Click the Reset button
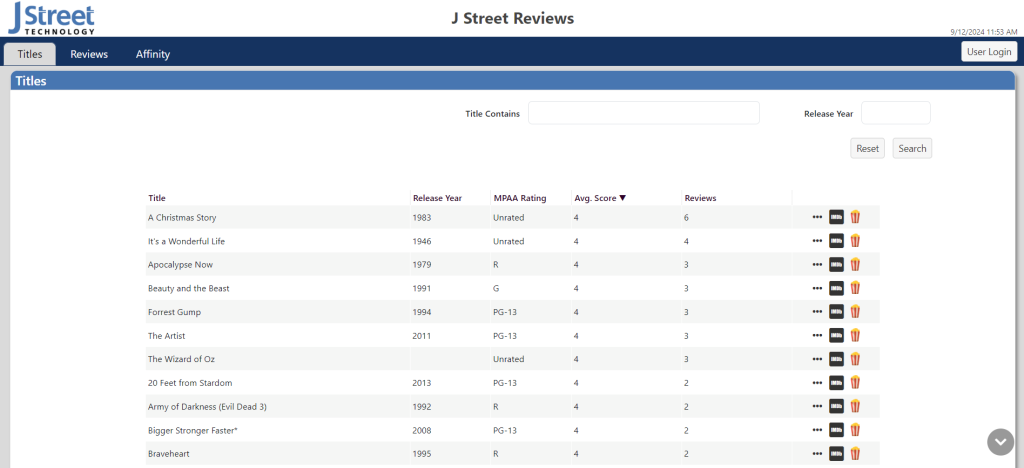Viewport: 1024px width, 468px height. 867,148
